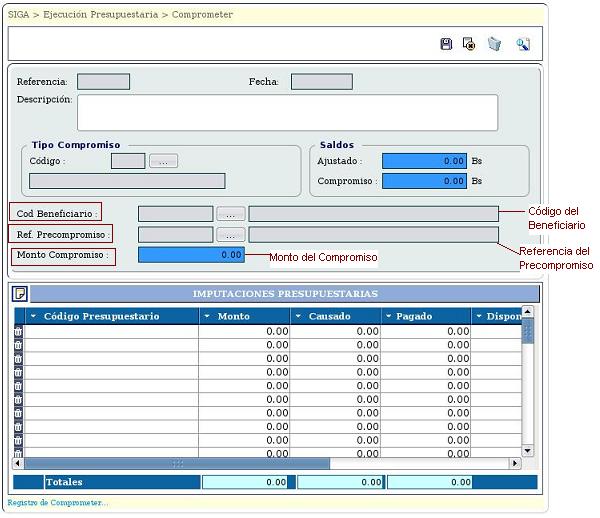Open the search magnifier icon in toolbar
Screen dimensions: 600x518
522,45
